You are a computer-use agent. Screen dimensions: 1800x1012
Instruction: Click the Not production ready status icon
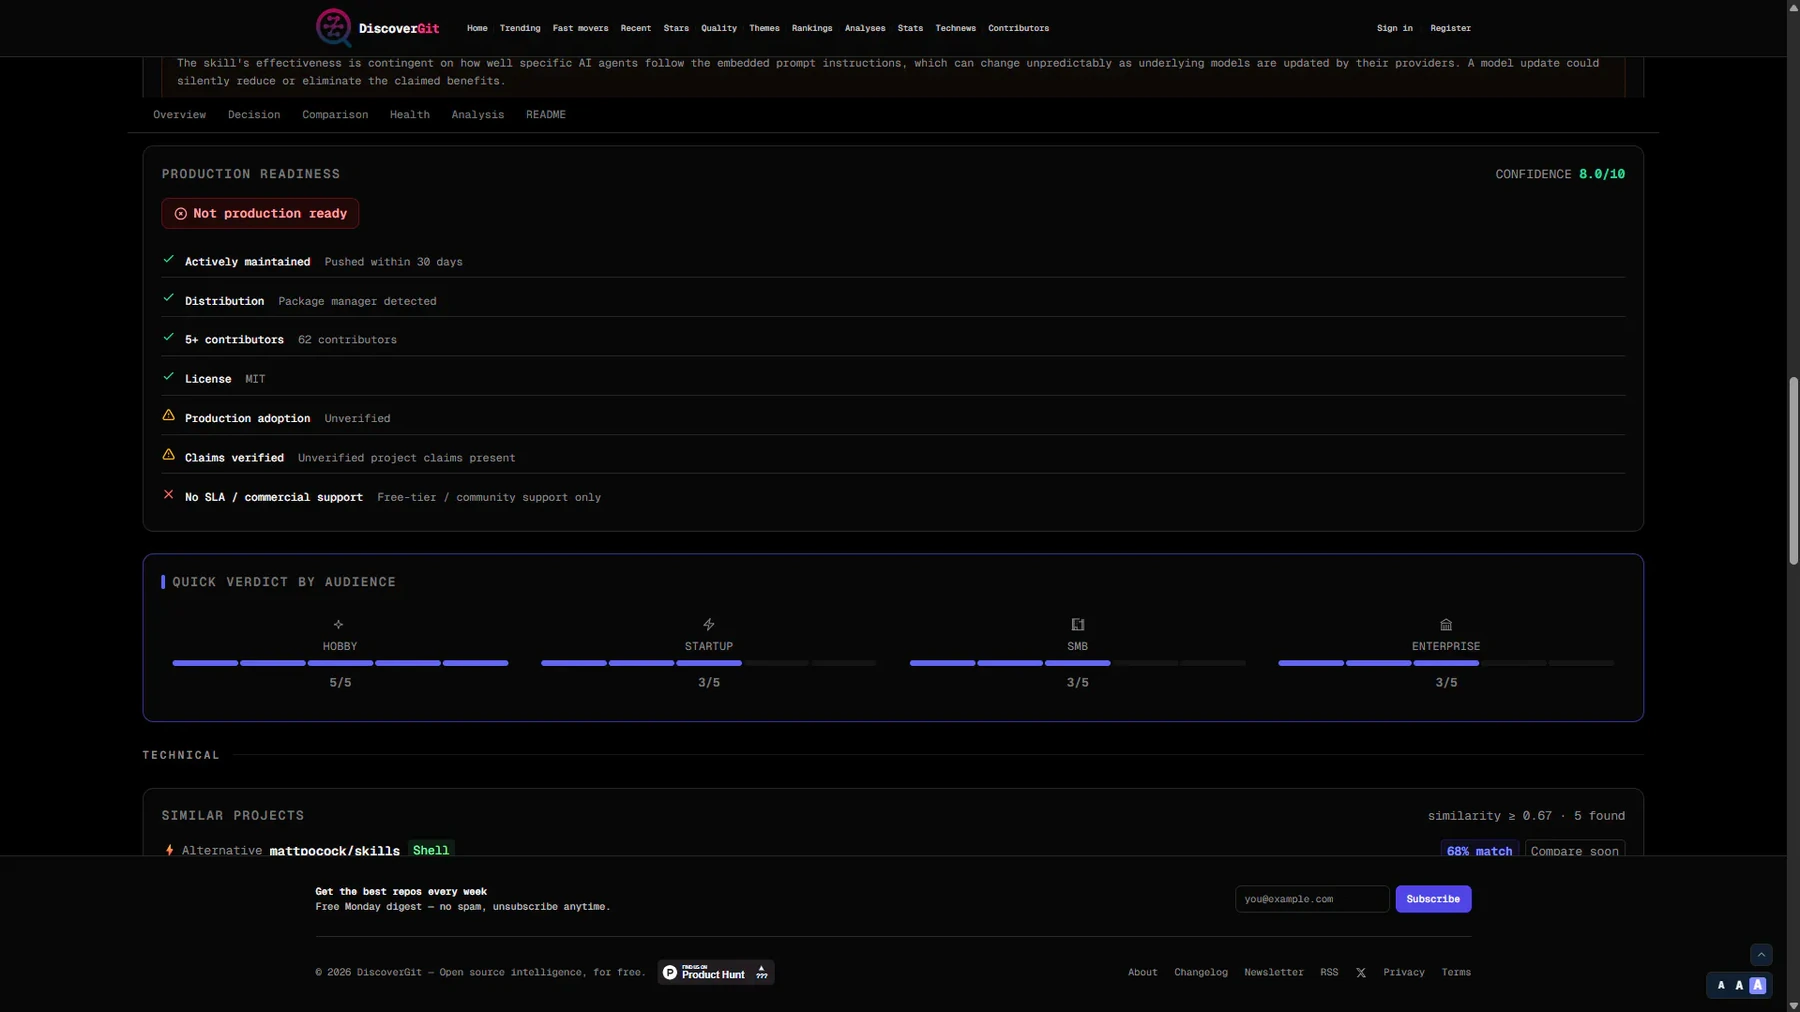click(180, 213)
